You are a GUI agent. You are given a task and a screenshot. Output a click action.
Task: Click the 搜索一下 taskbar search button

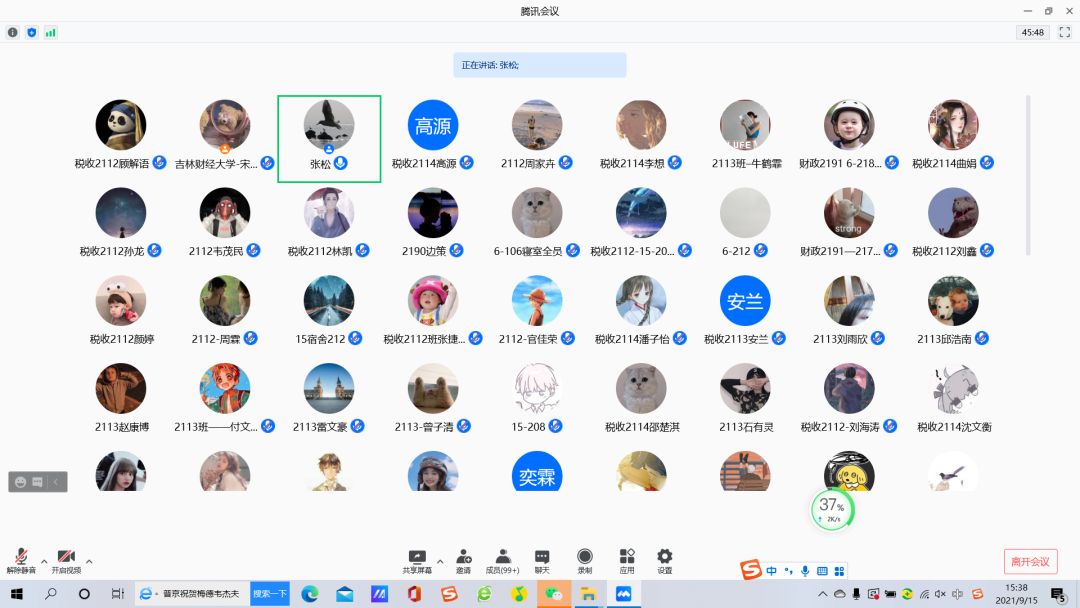tap(270, 594)
